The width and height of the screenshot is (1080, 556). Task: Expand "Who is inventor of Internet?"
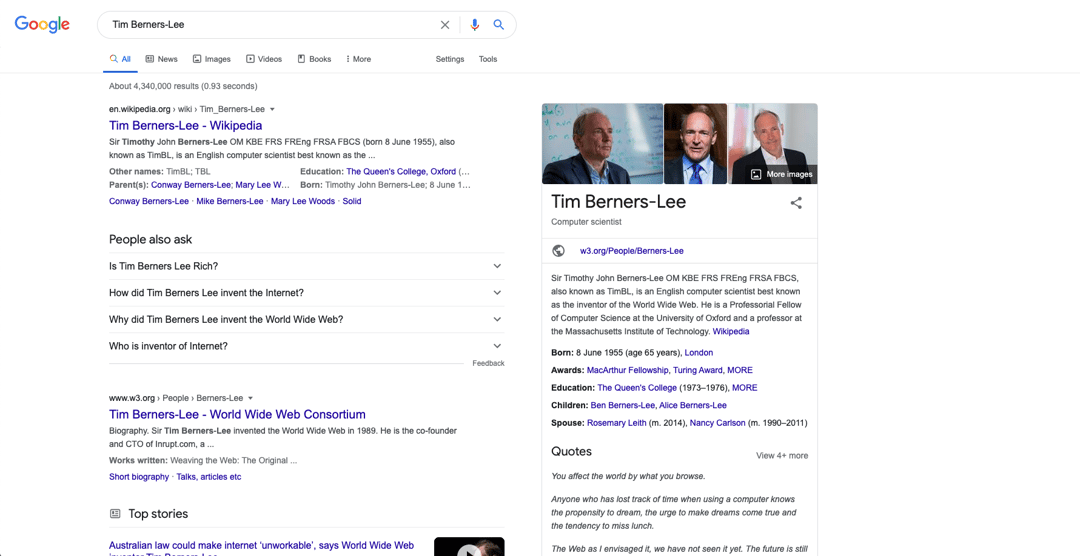pyautogui.click(x=307, y=346)
